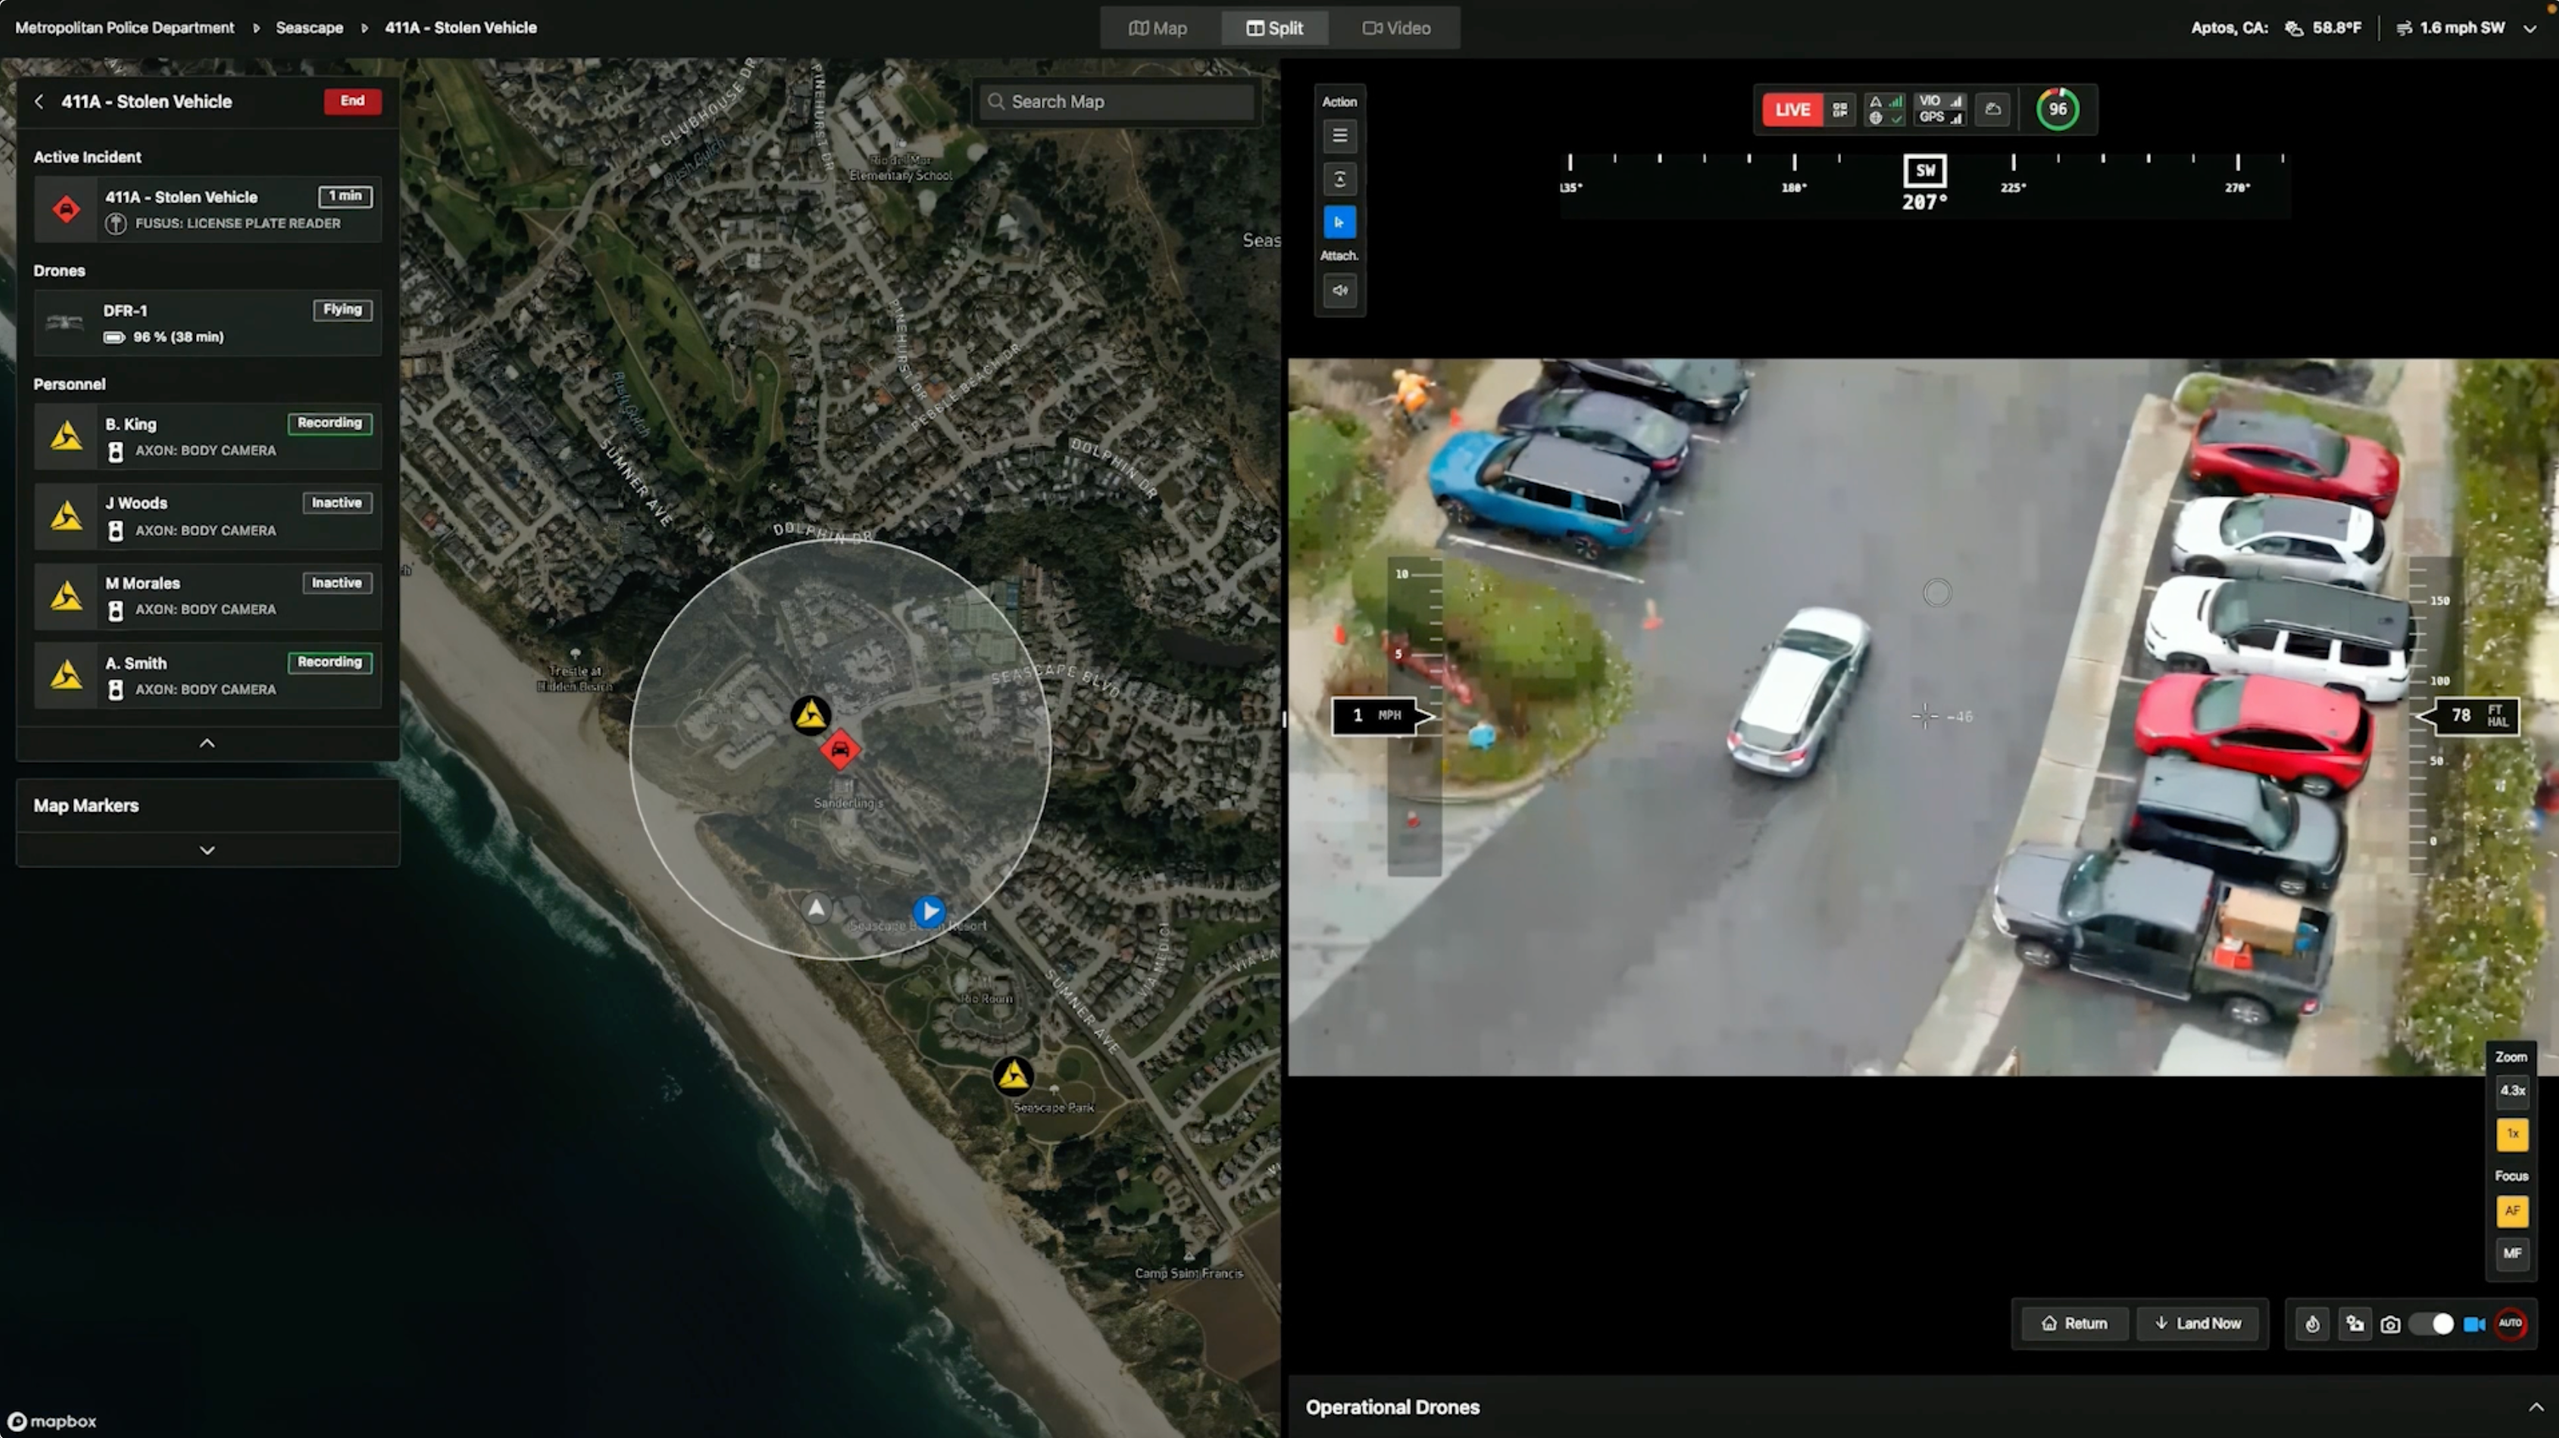Click the Search Map input field
Image resolution: width=2559 pixels, height=1438 pixels.
pos(1120,100)
